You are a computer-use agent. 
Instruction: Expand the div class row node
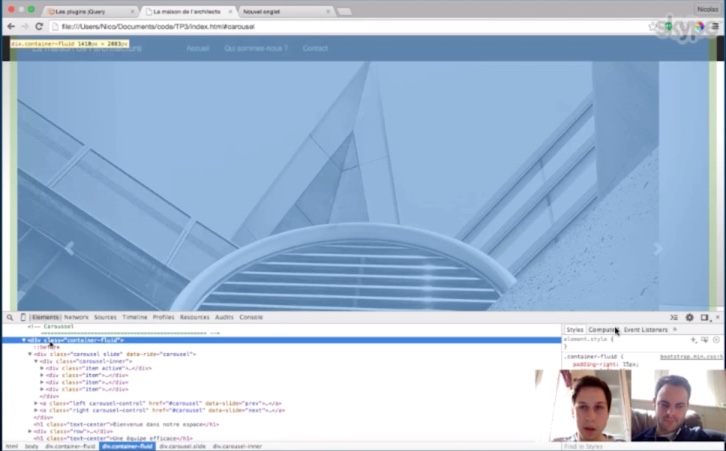(x=30, y=431)
